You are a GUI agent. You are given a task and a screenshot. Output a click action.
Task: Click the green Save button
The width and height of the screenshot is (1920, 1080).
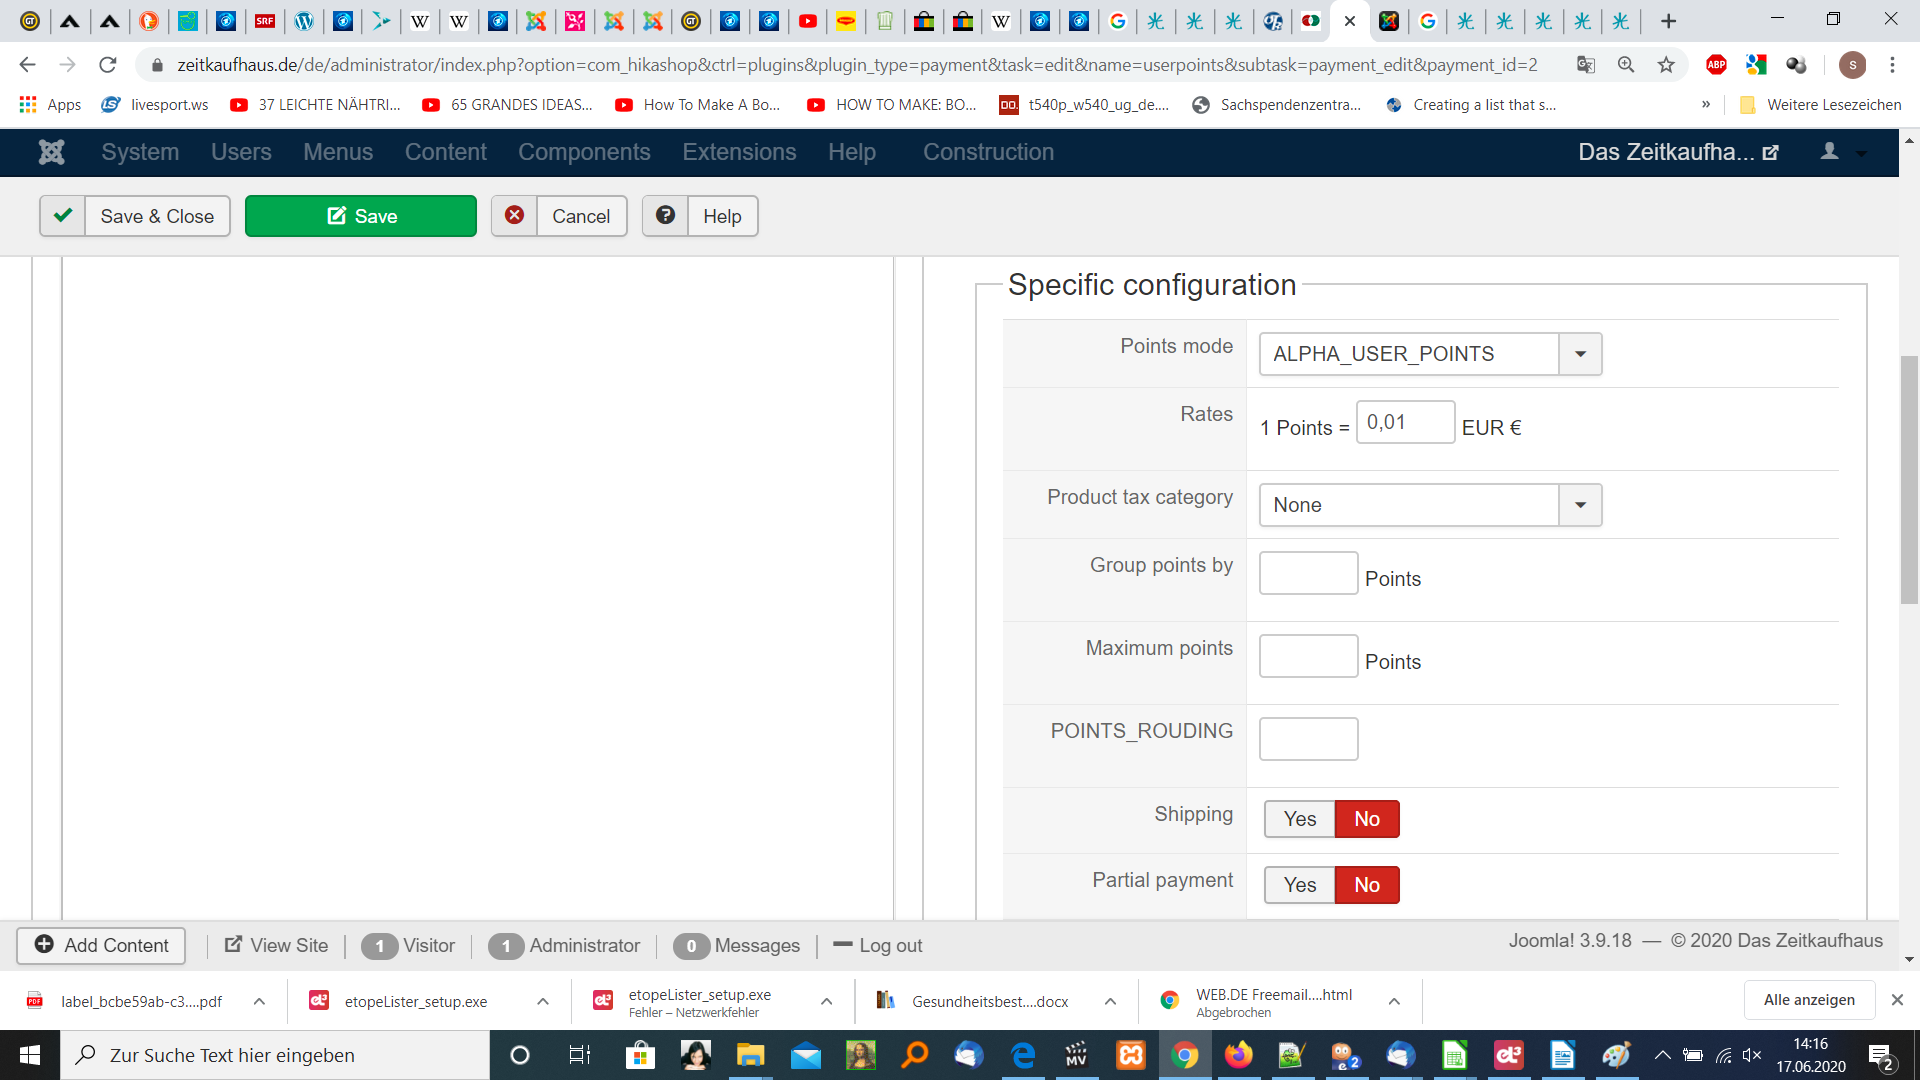pyautogui.click(x=361, y=216)
